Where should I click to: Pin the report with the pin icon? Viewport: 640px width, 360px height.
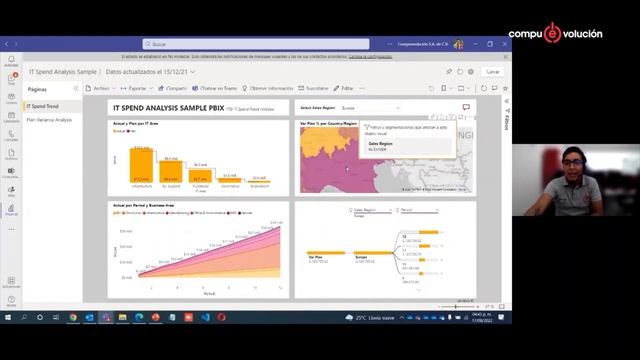(x=449, y=72)
